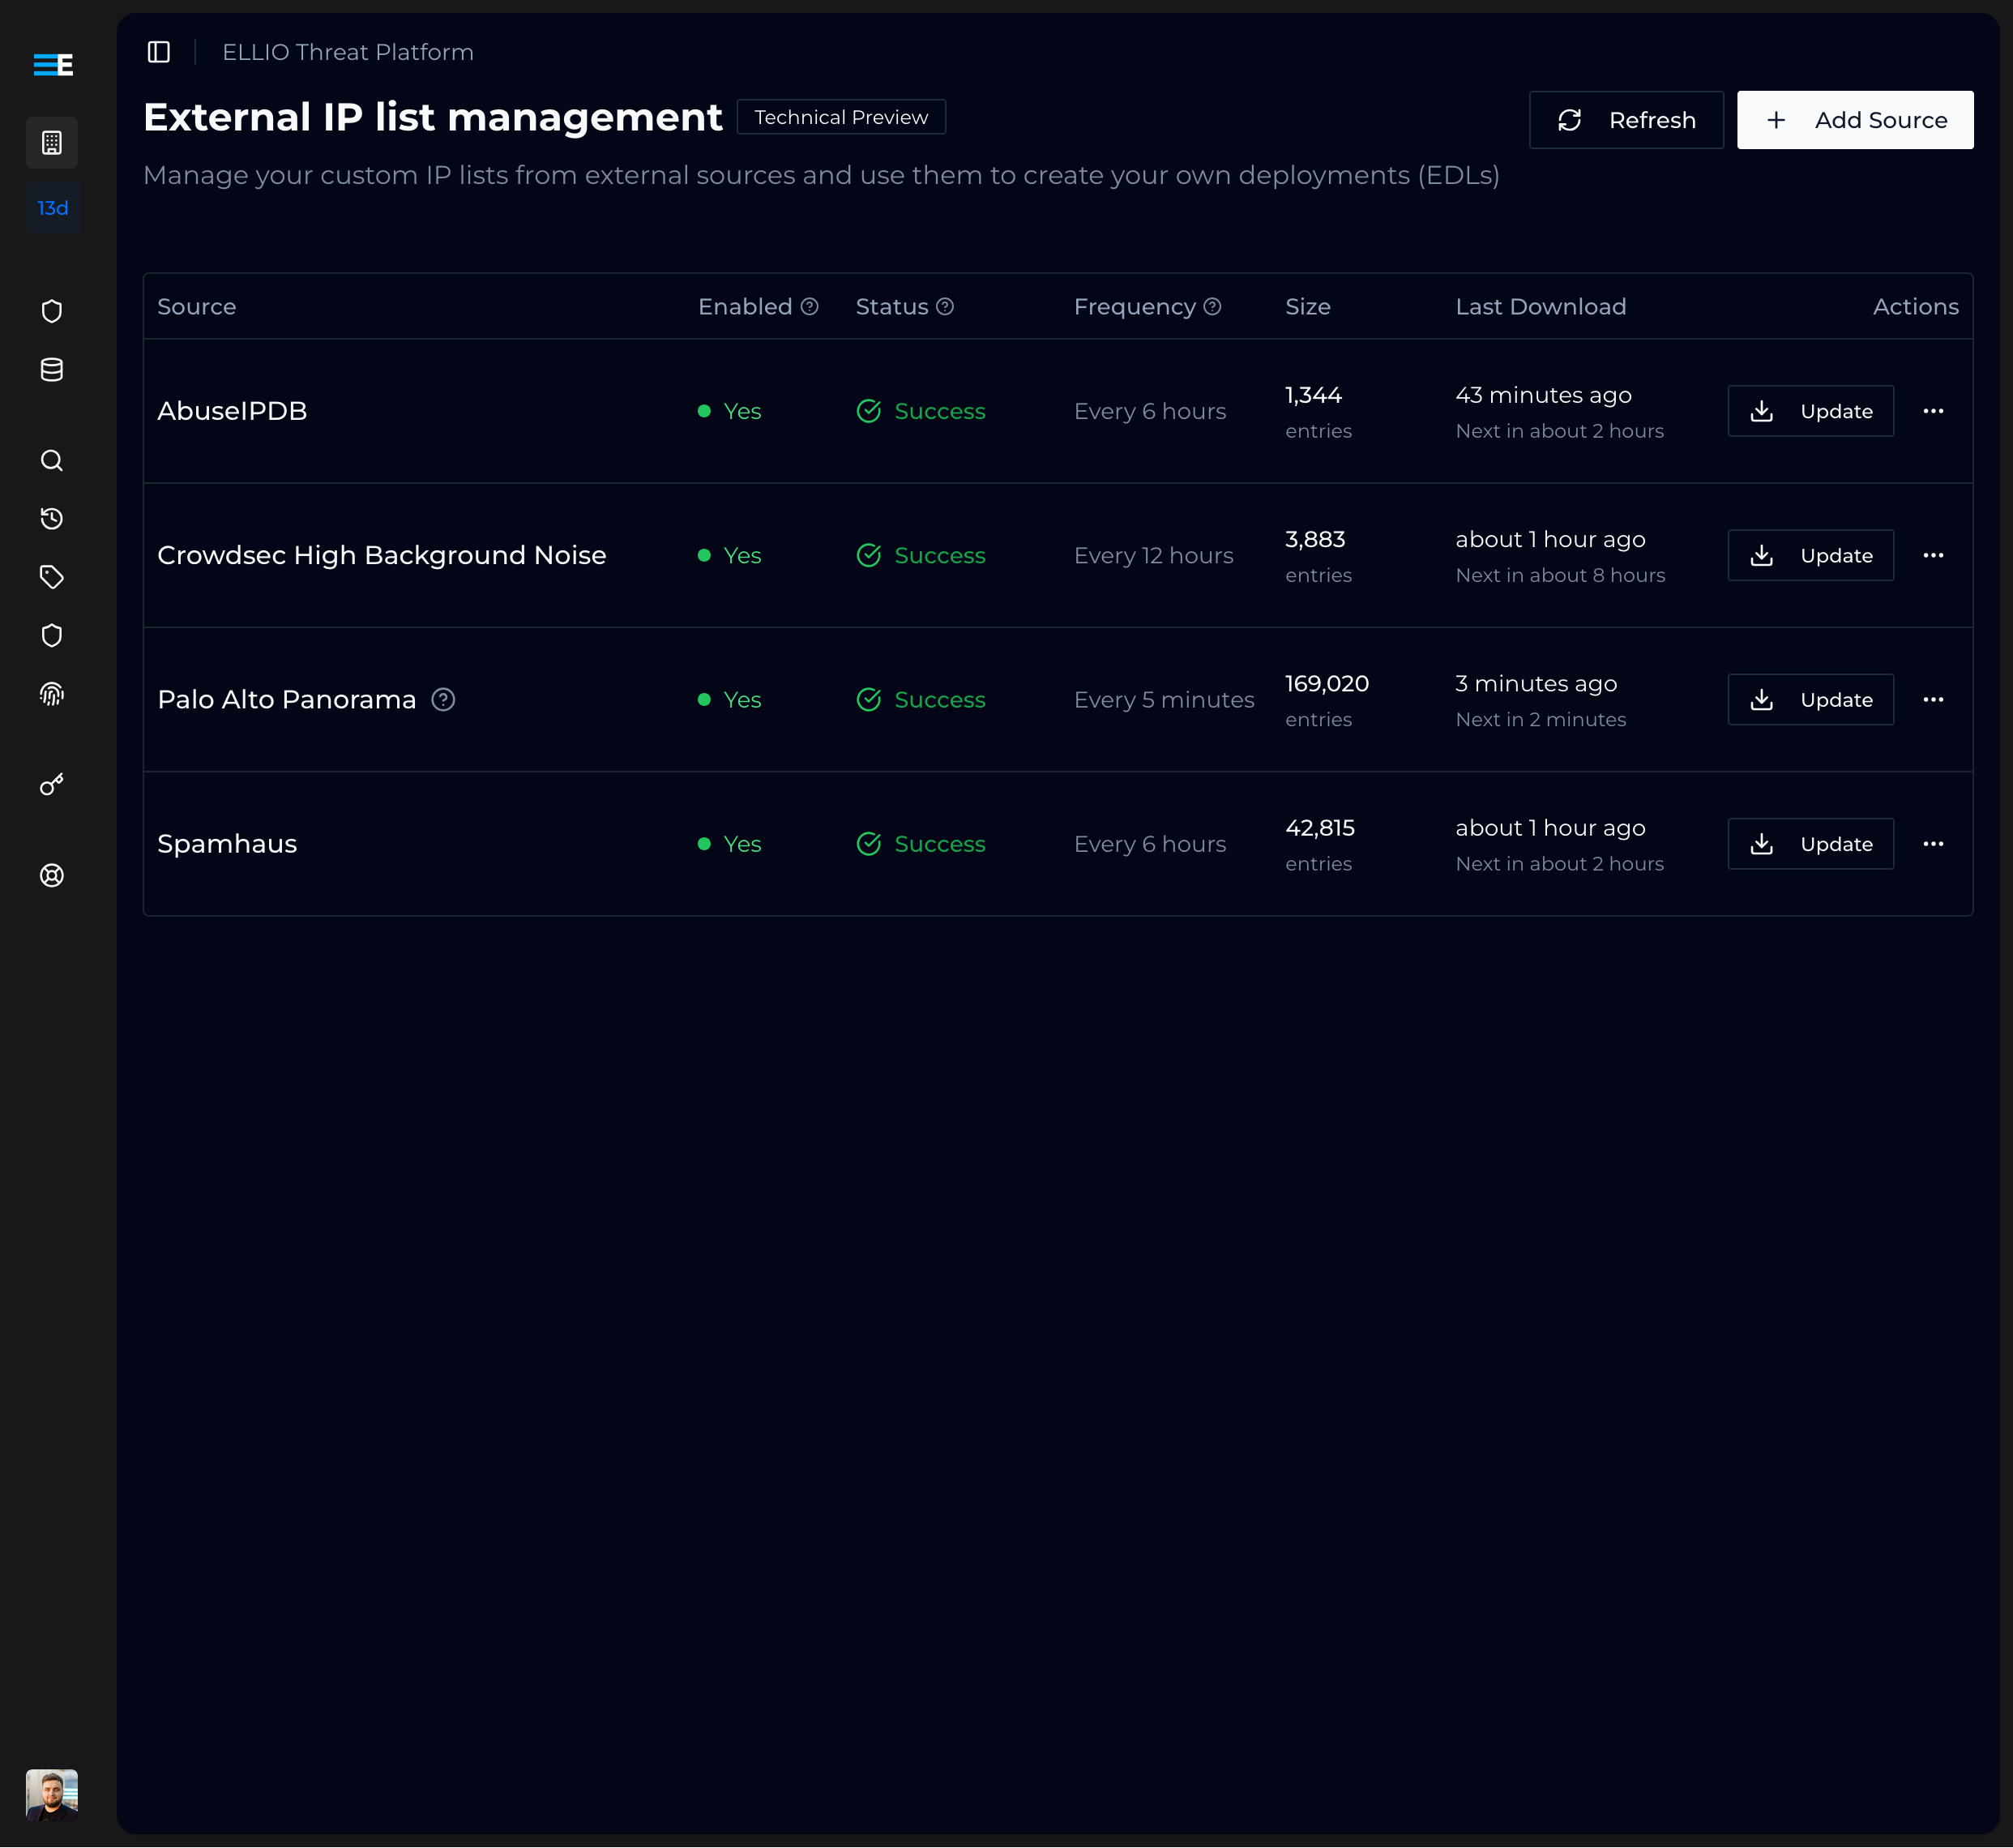The image size is (2013, 1848).
Task: Click the Success status for AbuseIPDB
Action: tap(921, 411)
